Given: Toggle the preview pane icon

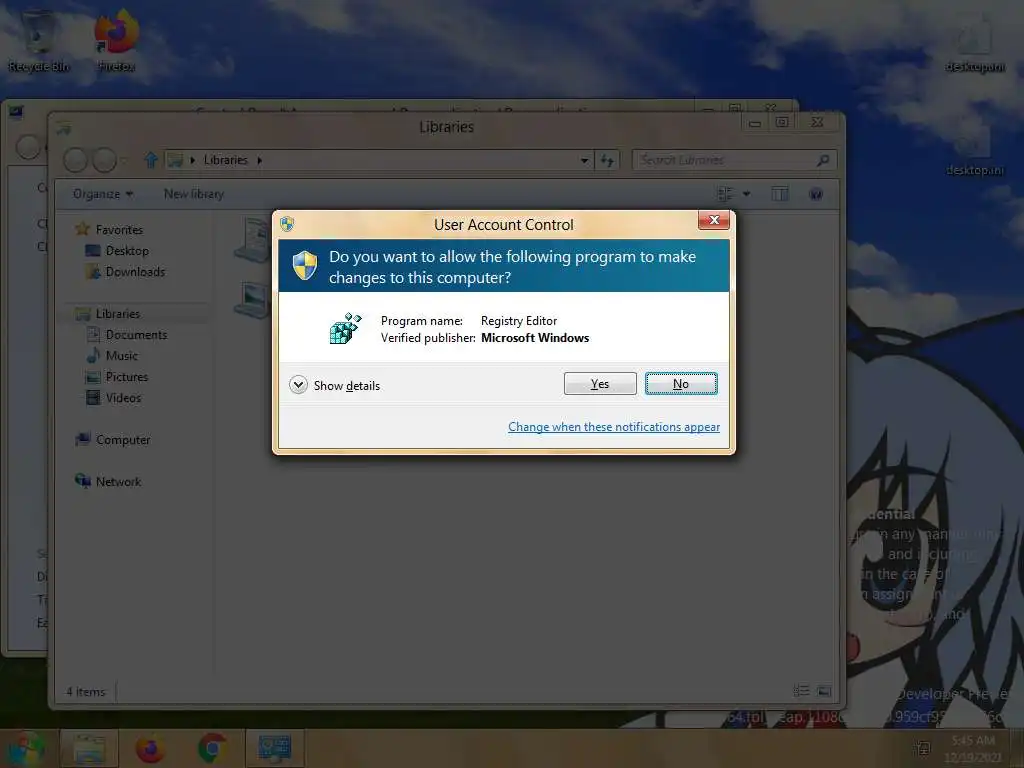Looking at the screenshot, I should 780,194.
